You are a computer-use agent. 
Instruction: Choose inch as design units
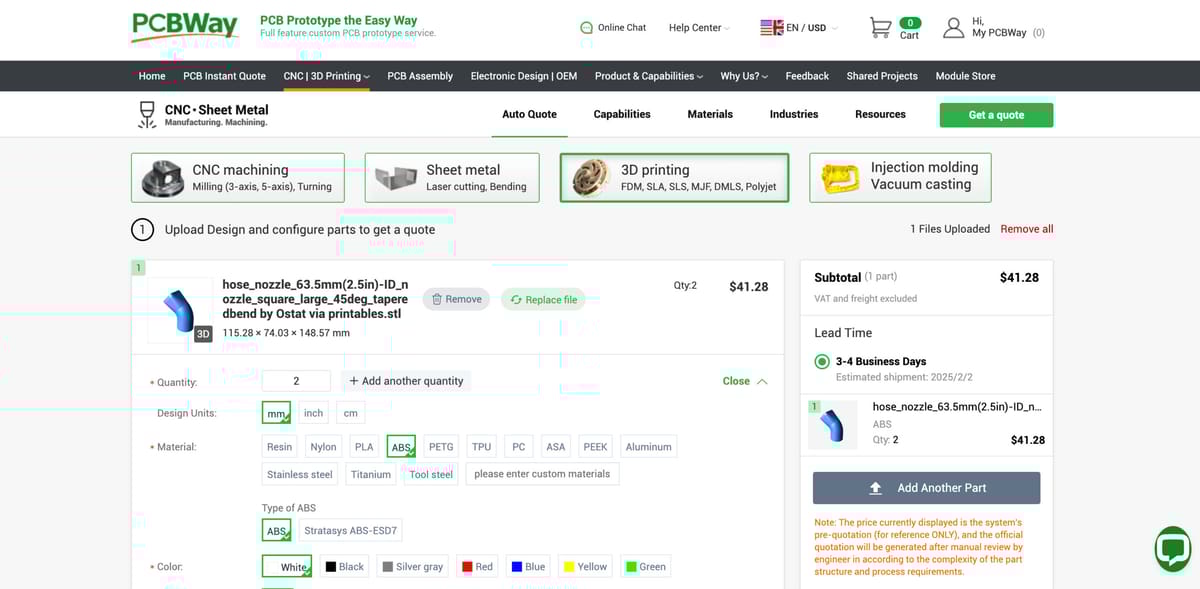[x=313, y=413]
